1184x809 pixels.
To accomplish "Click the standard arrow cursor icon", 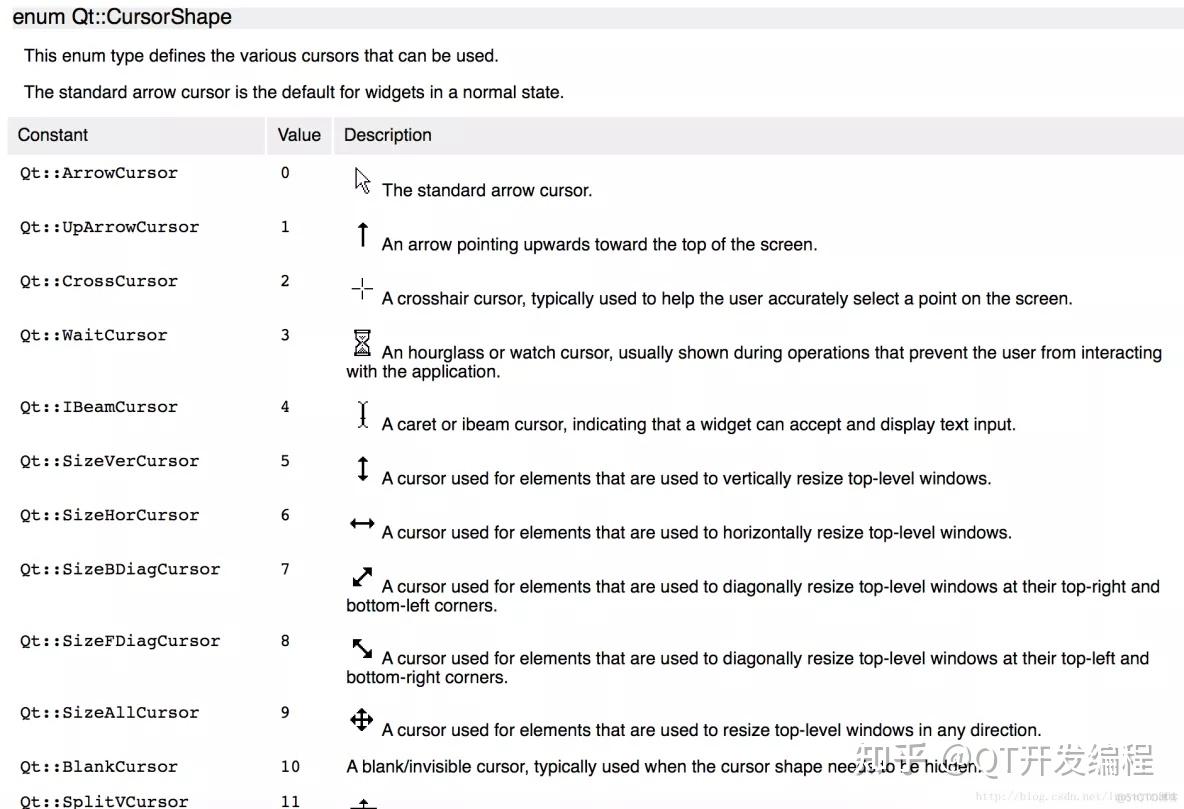I will 362,181.
